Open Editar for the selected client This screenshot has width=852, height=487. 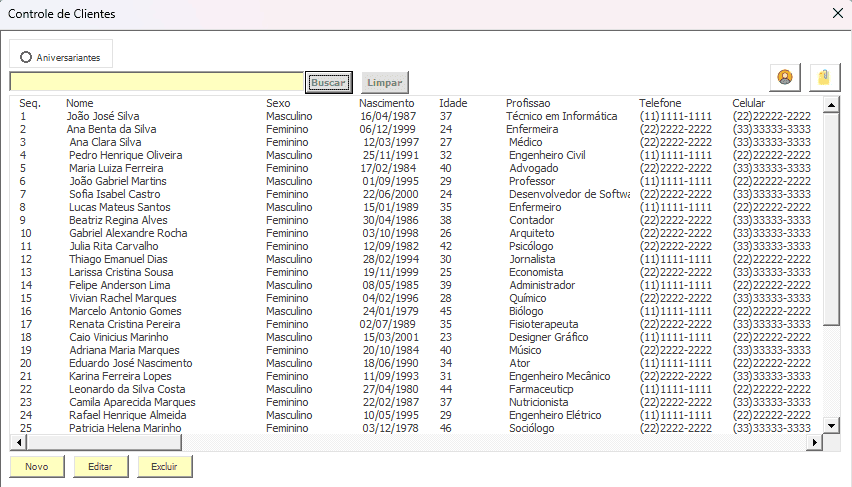[x=100, y=467]
